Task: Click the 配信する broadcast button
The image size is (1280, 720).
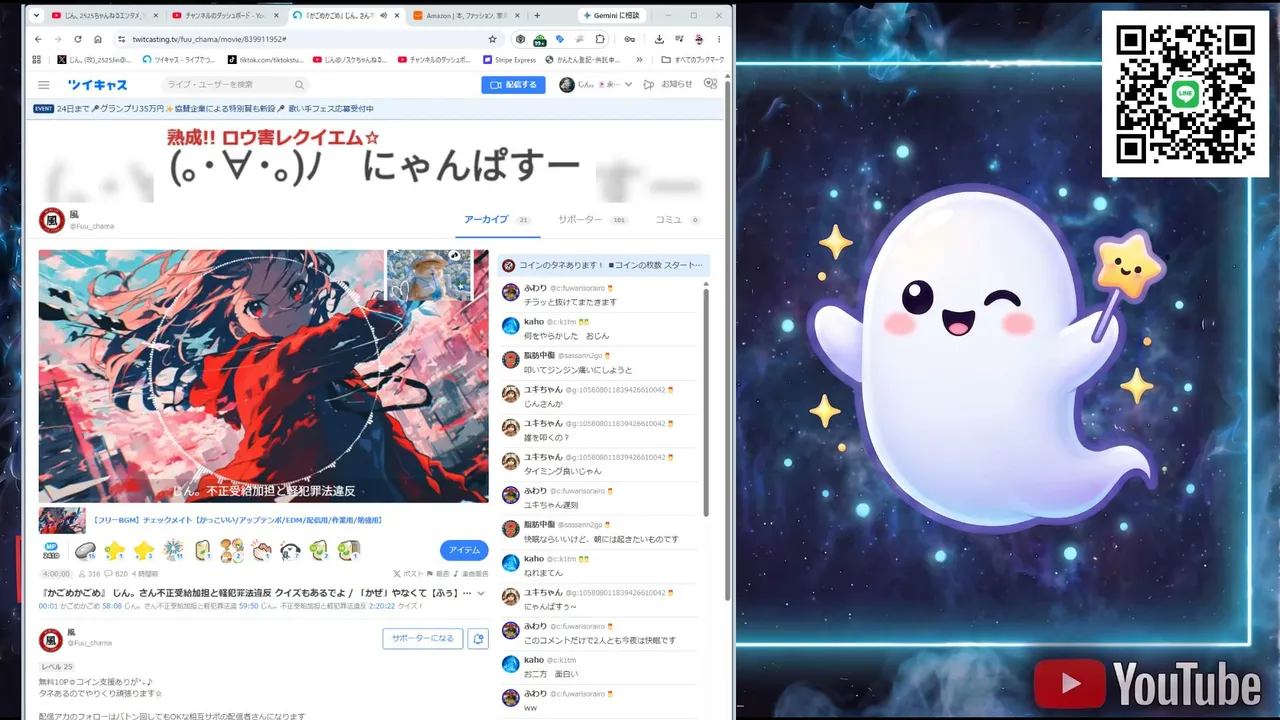Action: pyautogui.click(x=513, y=85)
